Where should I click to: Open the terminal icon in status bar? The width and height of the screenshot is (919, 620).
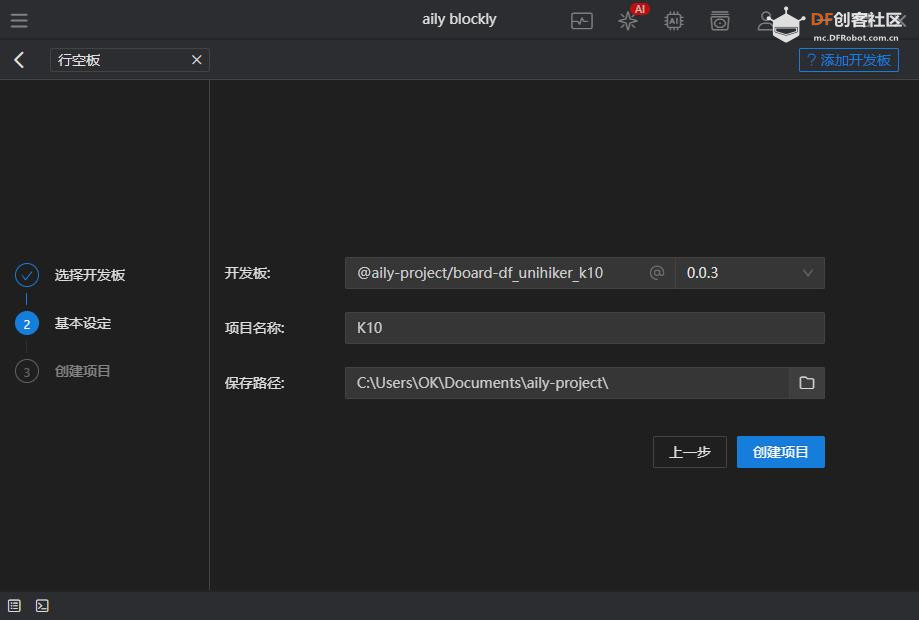42,605
